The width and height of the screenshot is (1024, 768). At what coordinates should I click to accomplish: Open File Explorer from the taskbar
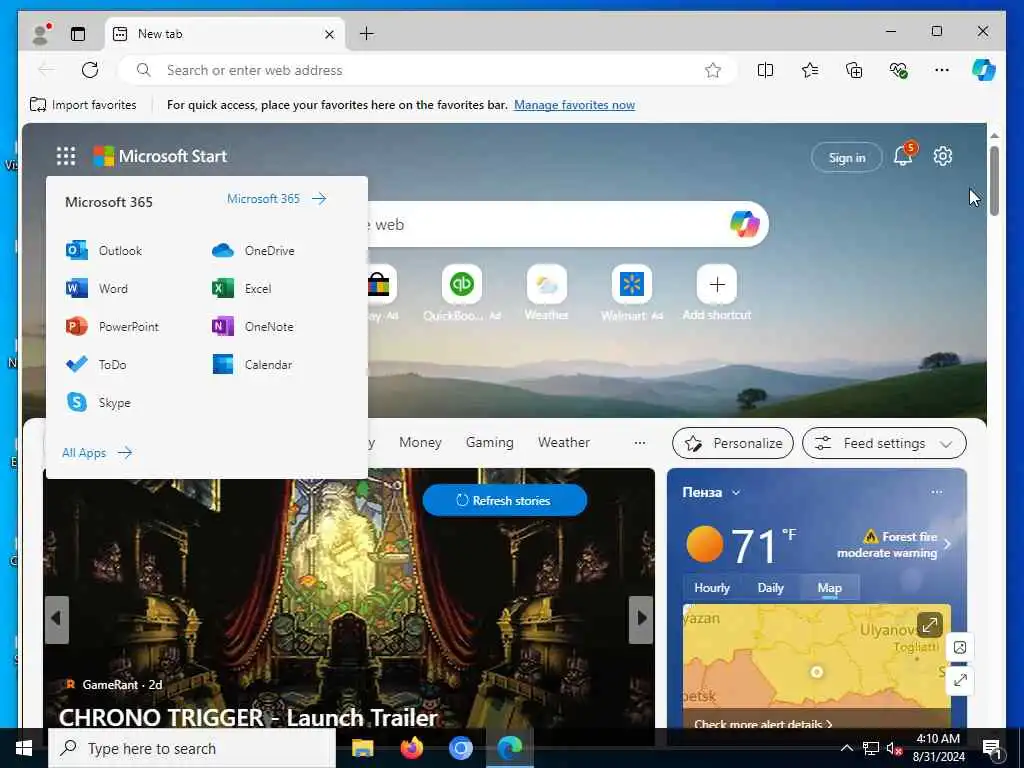[x=362, y=748]
